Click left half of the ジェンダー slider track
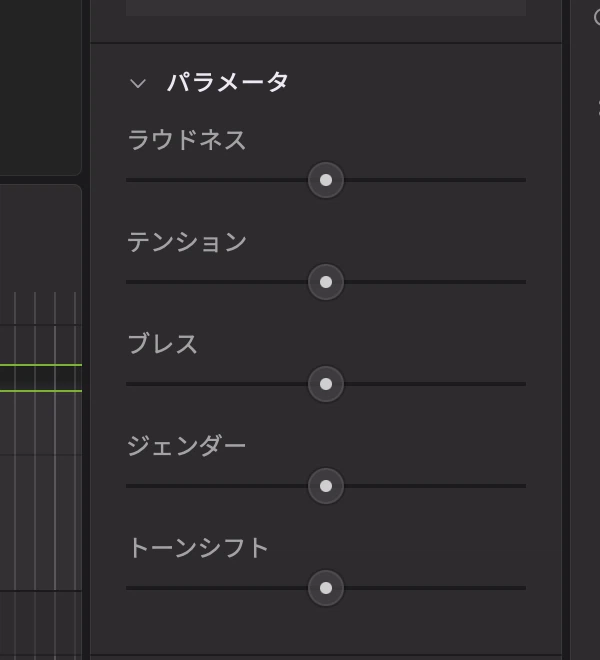 click(x=217, y=486)
